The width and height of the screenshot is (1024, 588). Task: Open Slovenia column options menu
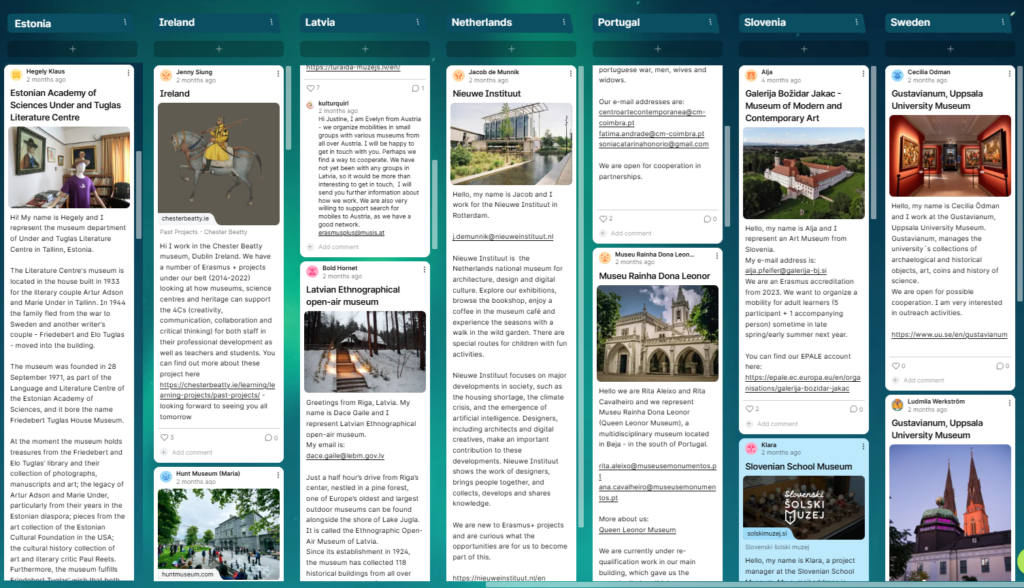pyautogui.click(x=856, y=22)
